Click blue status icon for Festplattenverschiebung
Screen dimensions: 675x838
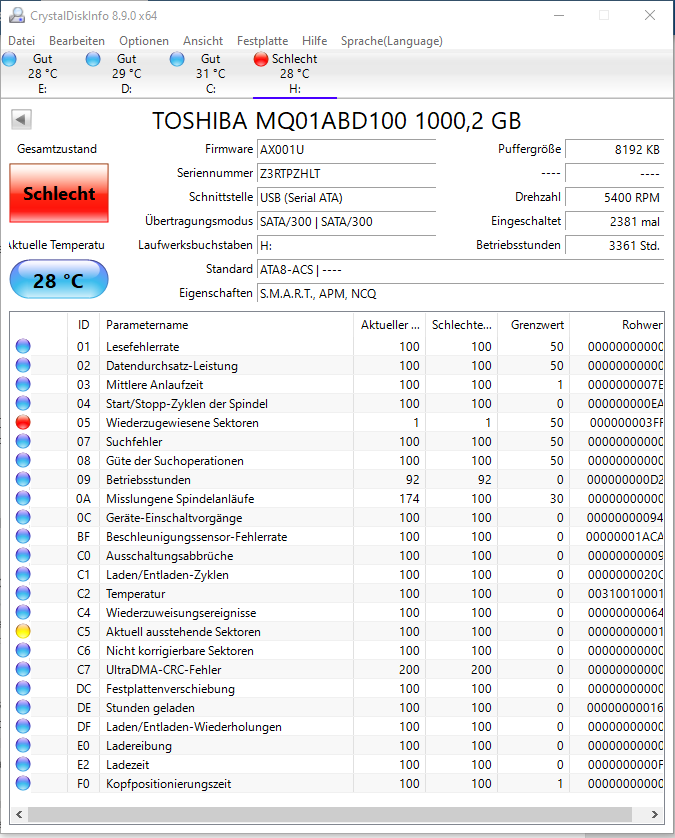23,688
